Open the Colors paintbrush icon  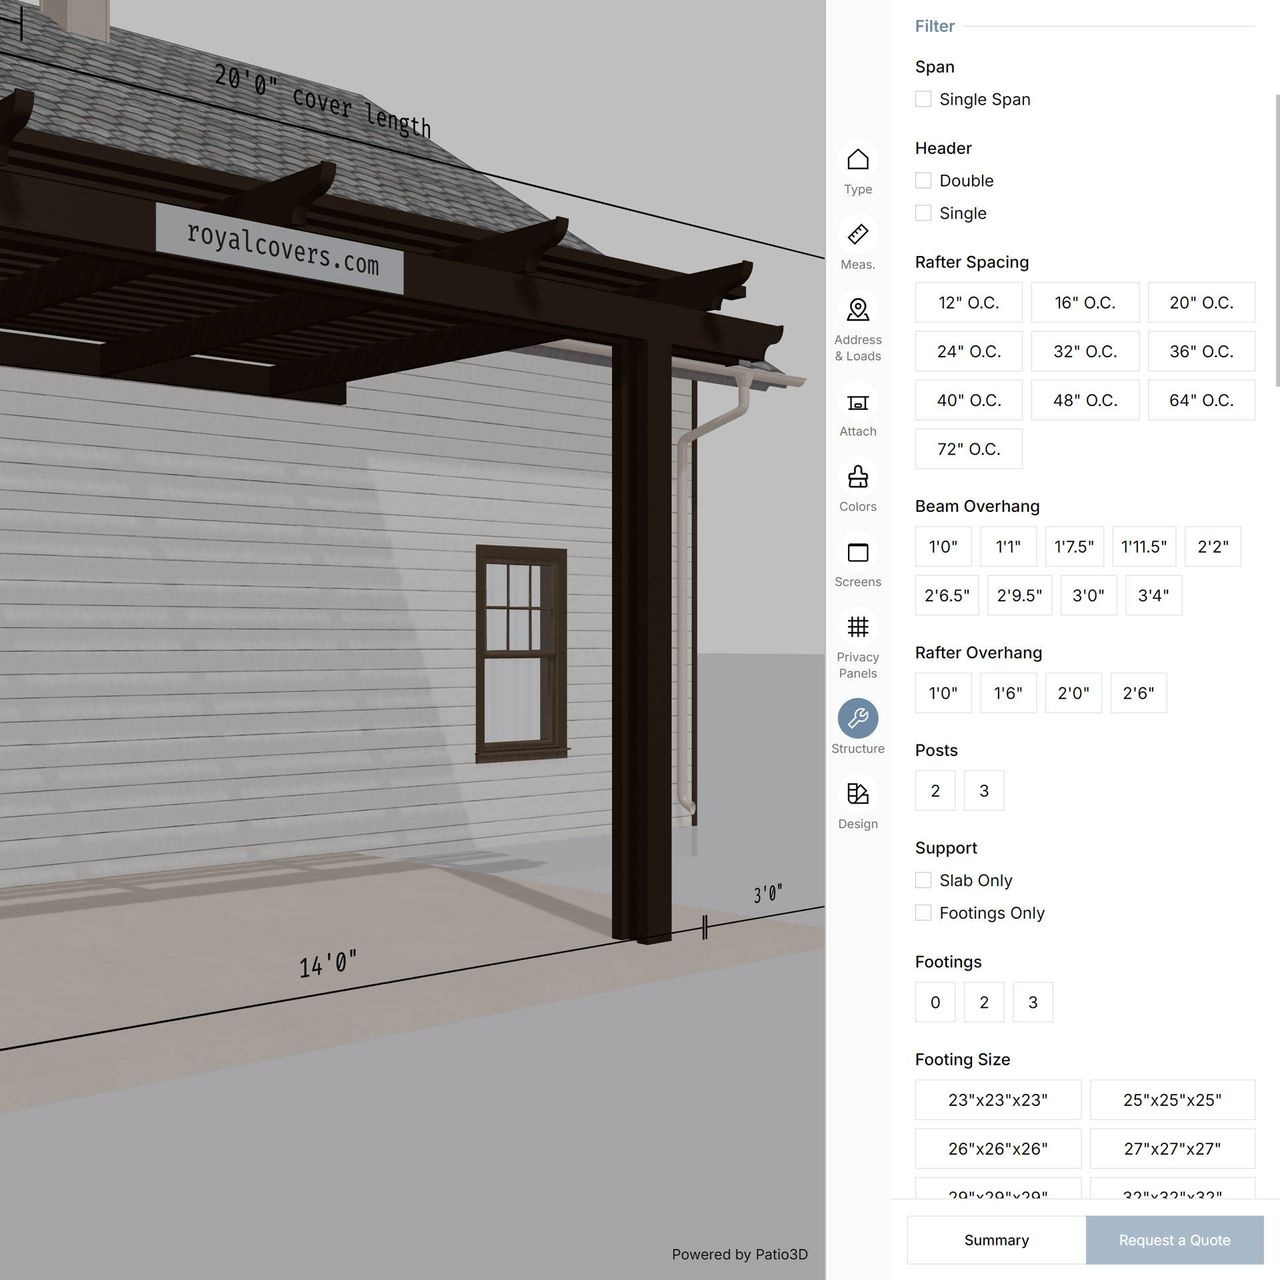pos(858,477)
